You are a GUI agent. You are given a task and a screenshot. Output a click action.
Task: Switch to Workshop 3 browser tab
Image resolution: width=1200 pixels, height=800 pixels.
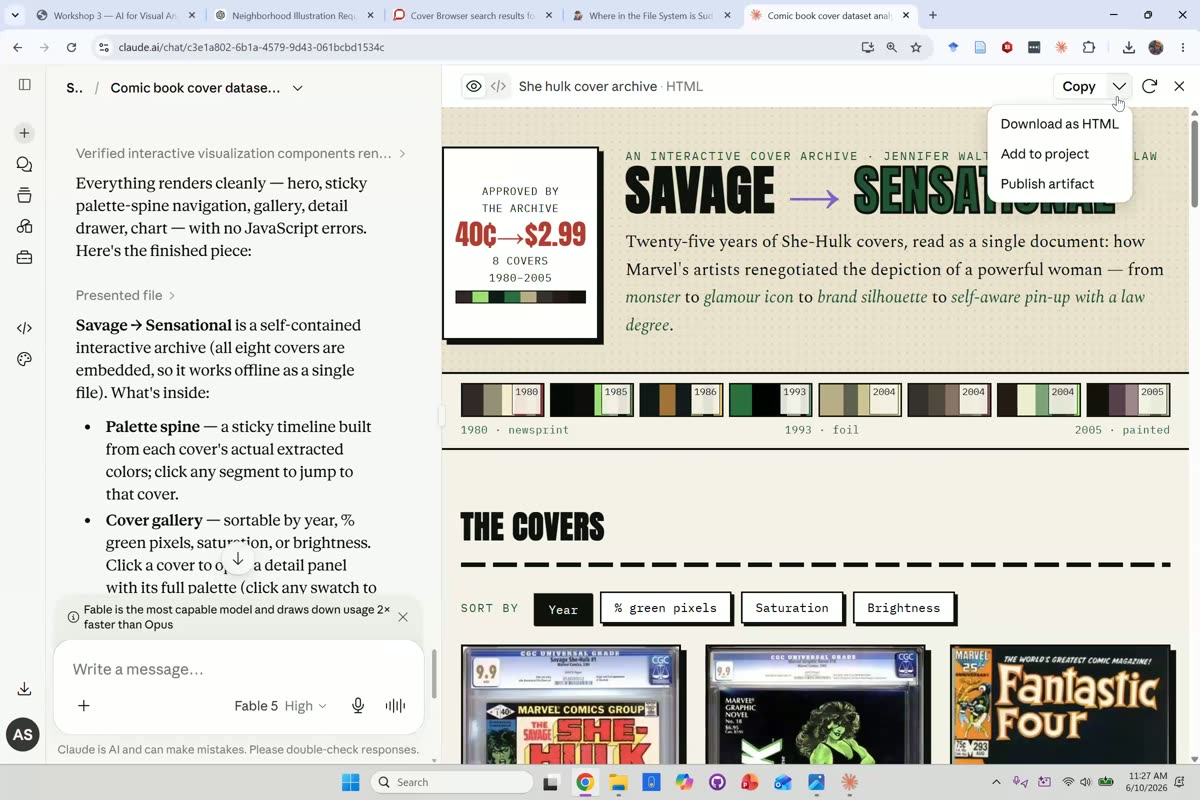click(x=115, y=16)
